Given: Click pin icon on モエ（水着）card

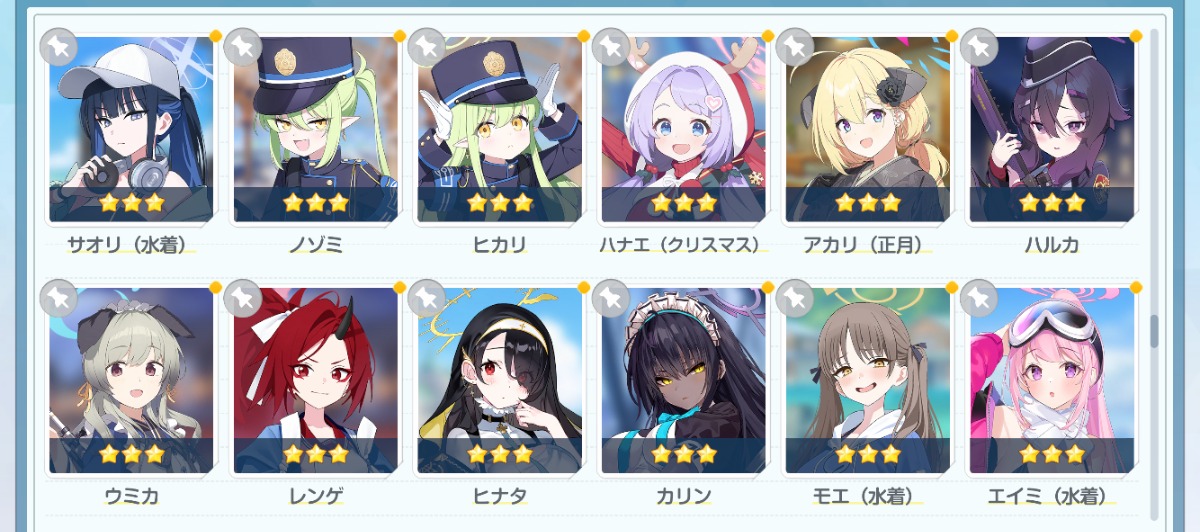Looking at the screenshot, I should click(795, 297).
